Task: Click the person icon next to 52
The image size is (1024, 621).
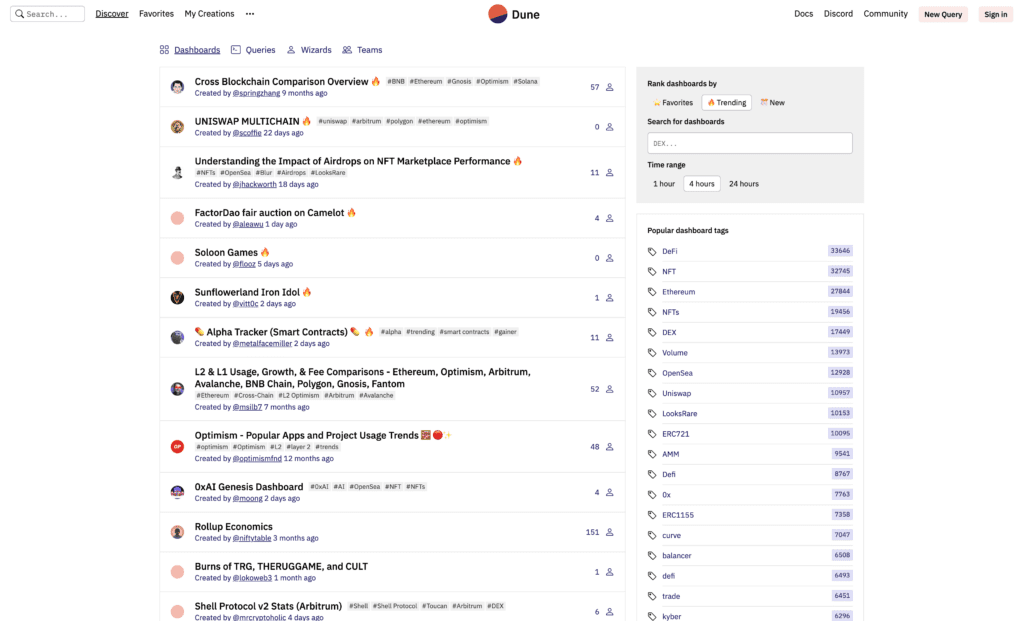Action: [609, 389]
